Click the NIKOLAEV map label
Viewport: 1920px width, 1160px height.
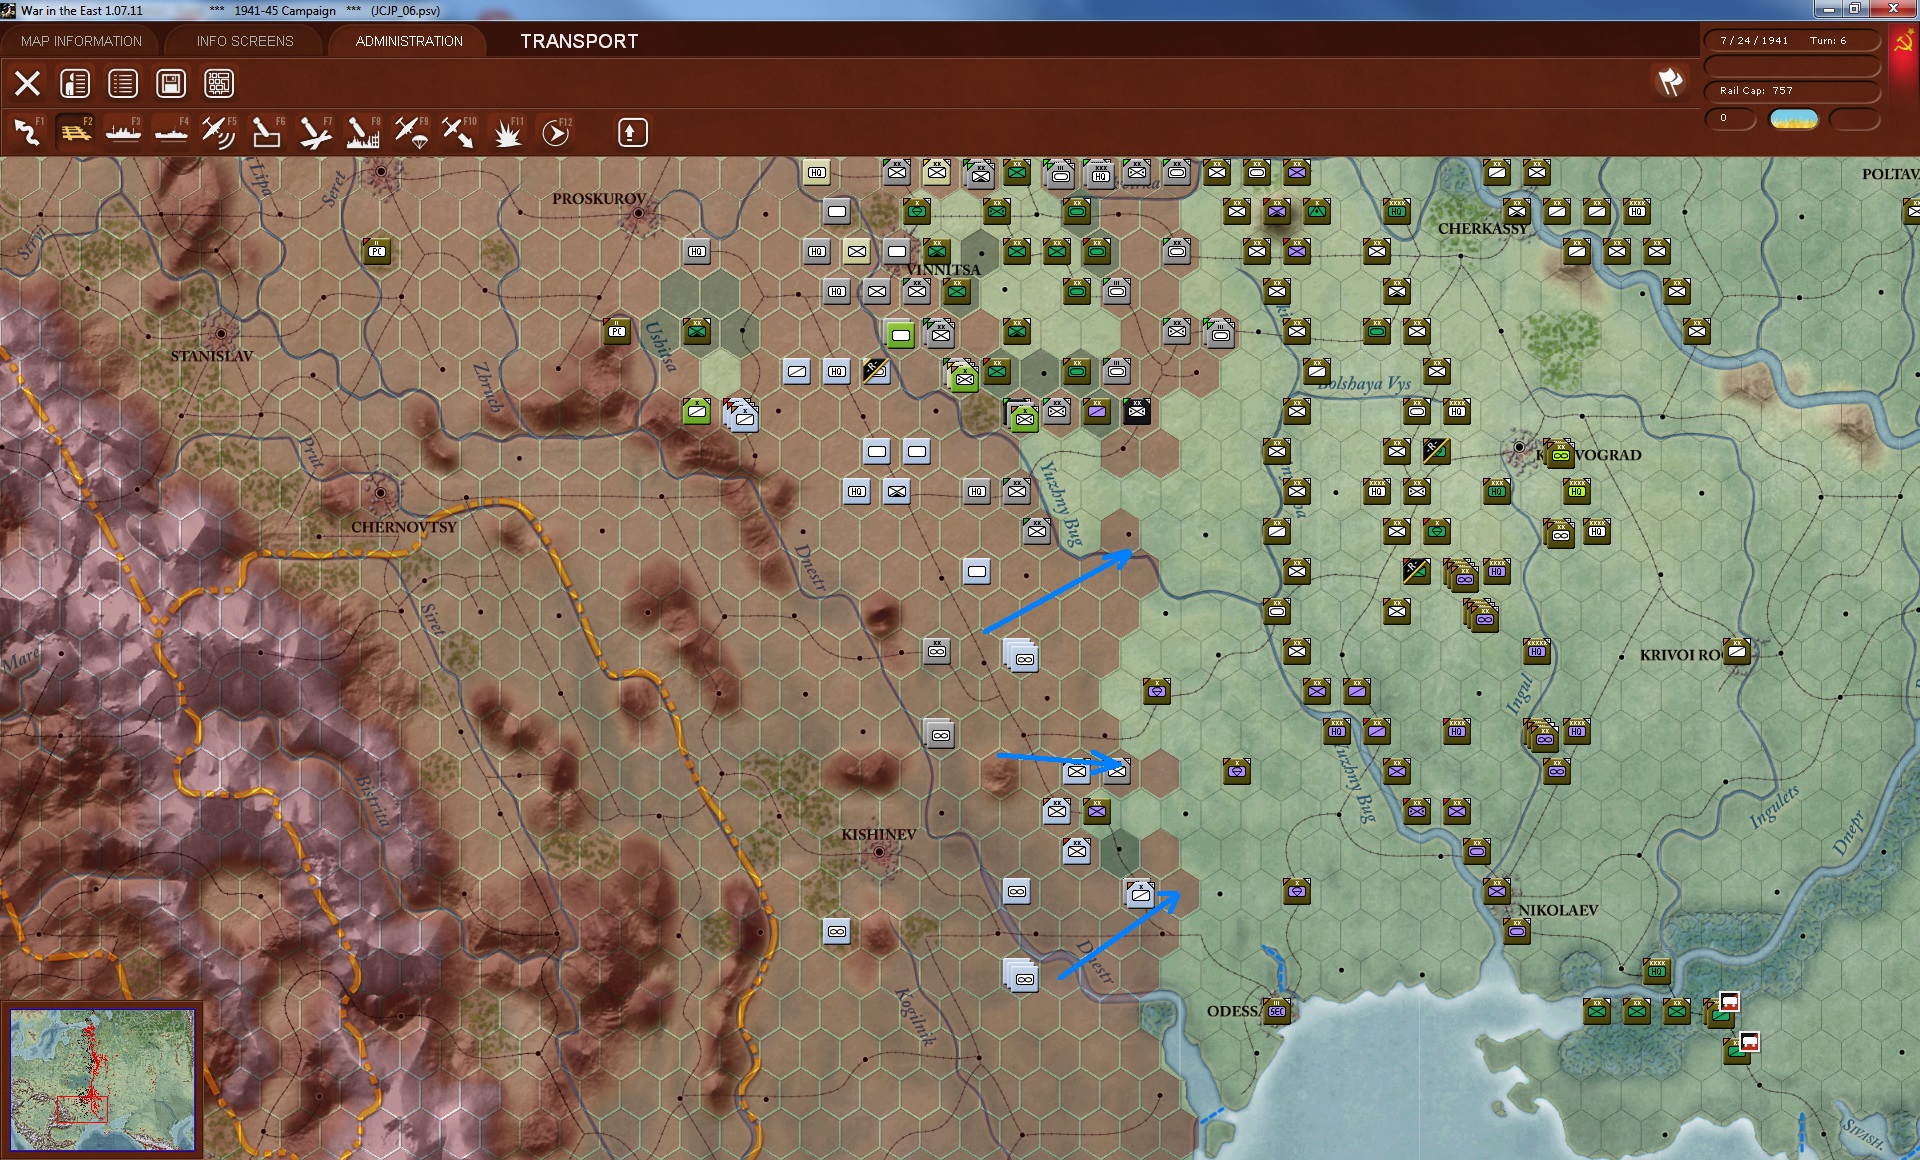1558,910
